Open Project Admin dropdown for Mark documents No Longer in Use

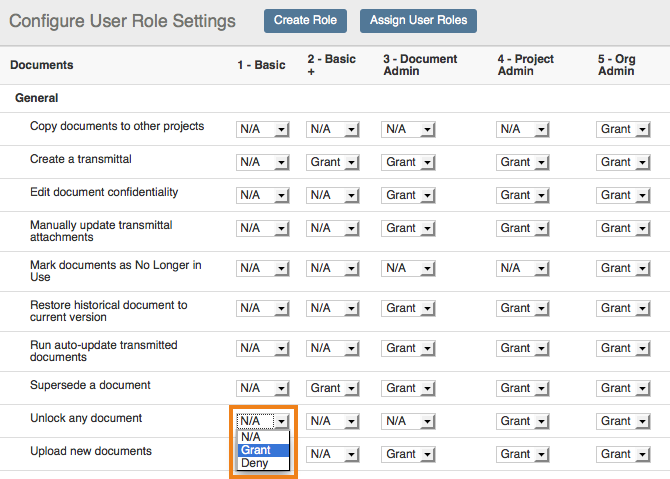coord(522,268)
